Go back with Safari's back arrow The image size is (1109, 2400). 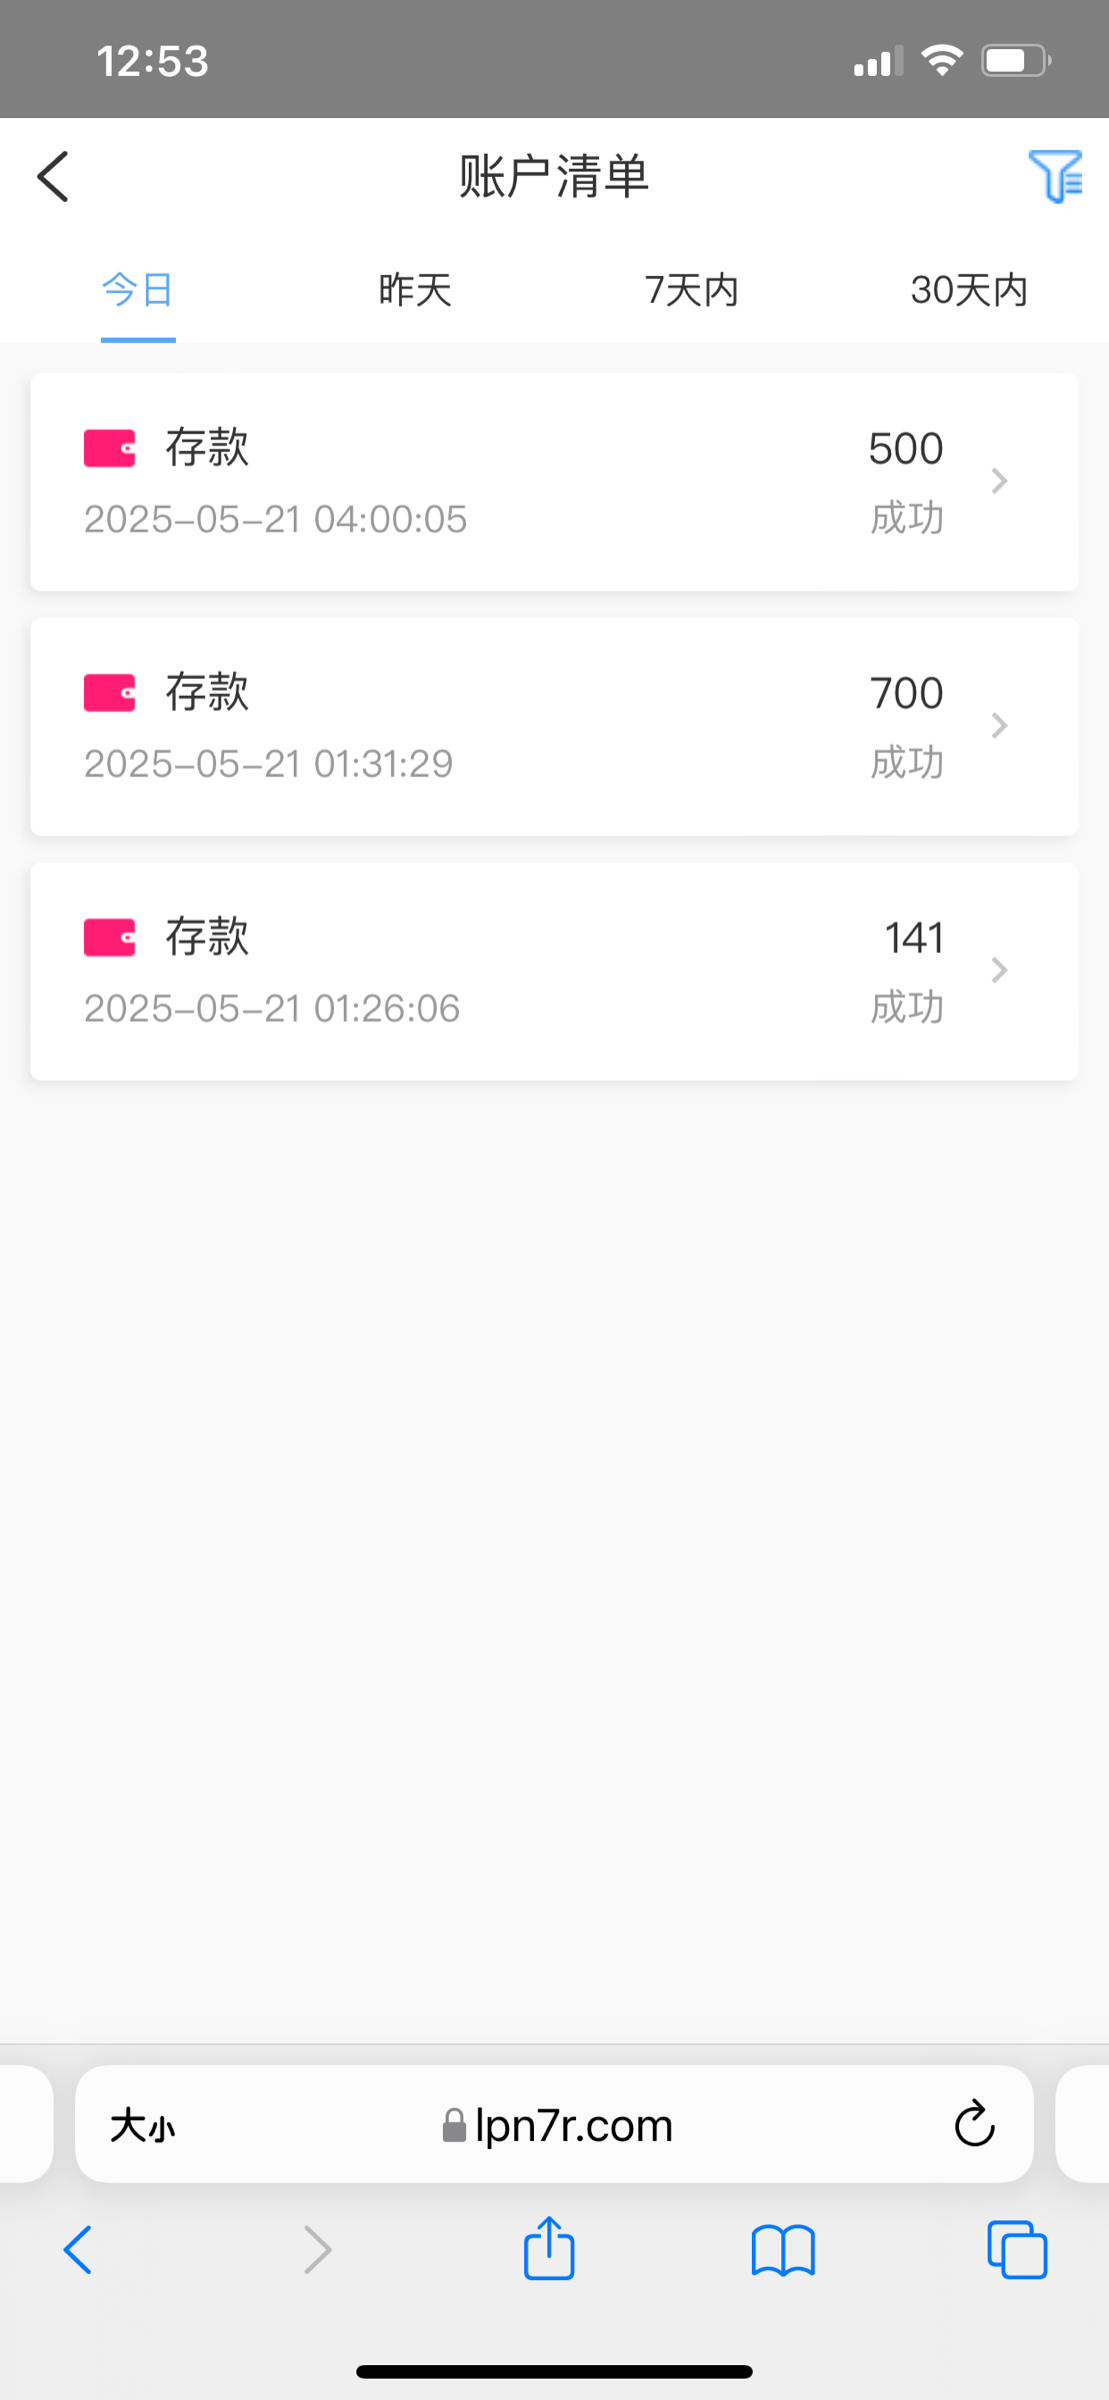78,2251
